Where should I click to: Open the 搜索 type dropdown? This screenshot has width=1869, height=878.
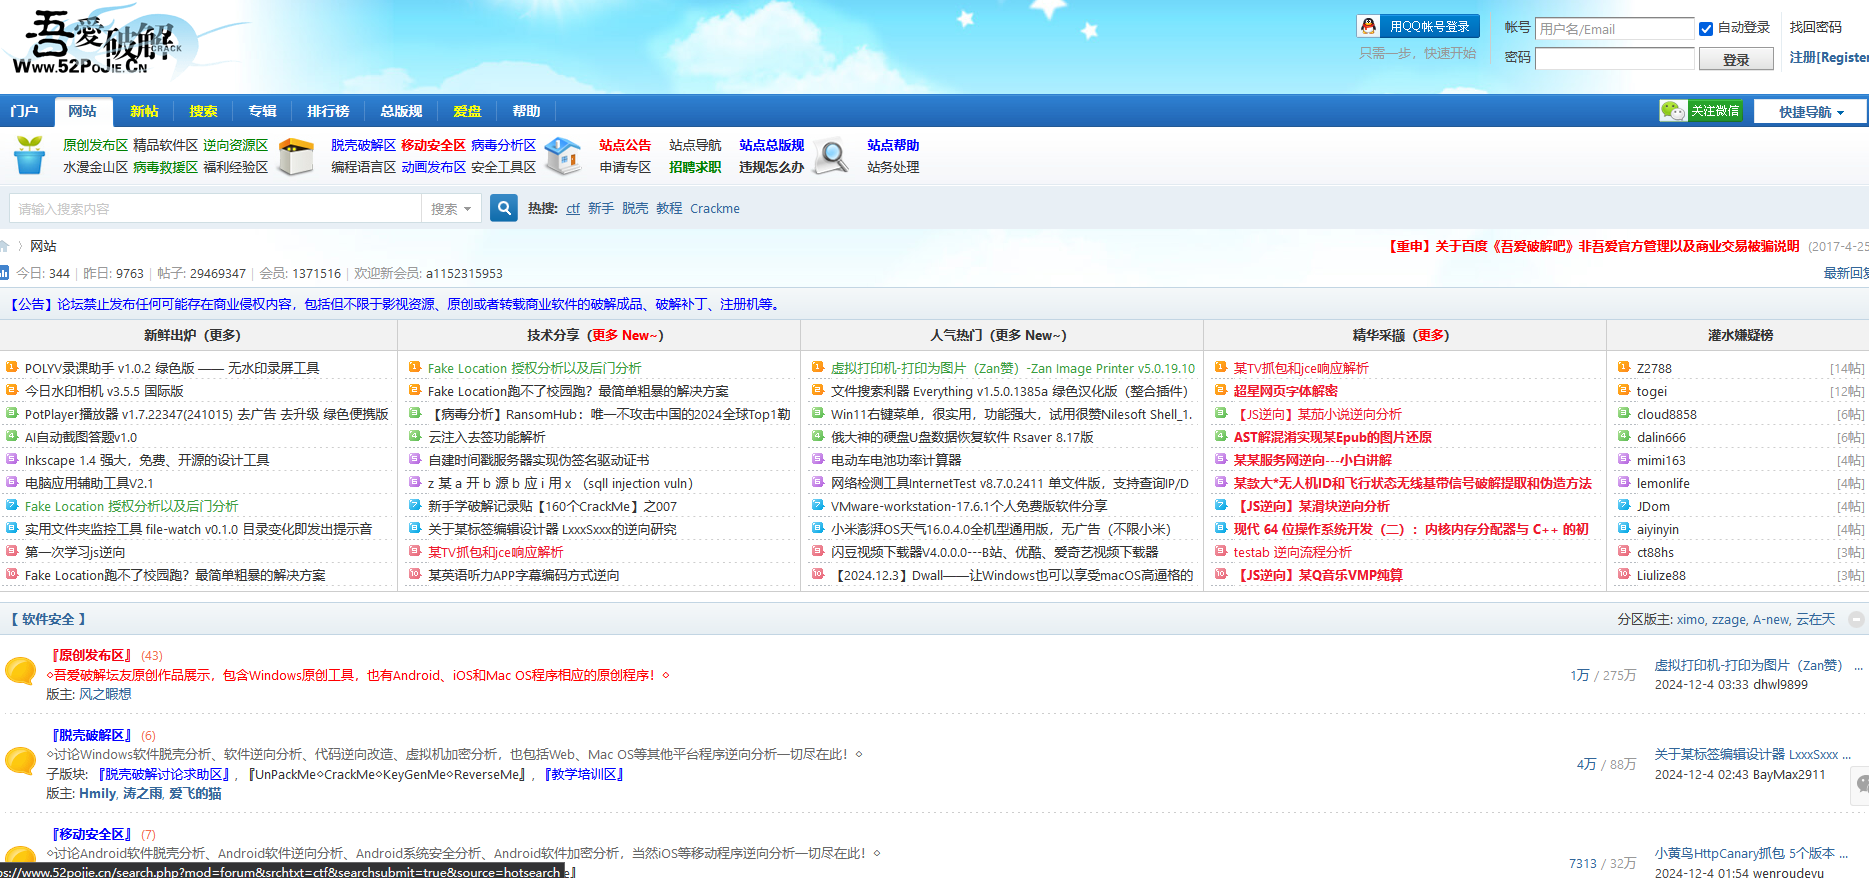click(451, 209)
